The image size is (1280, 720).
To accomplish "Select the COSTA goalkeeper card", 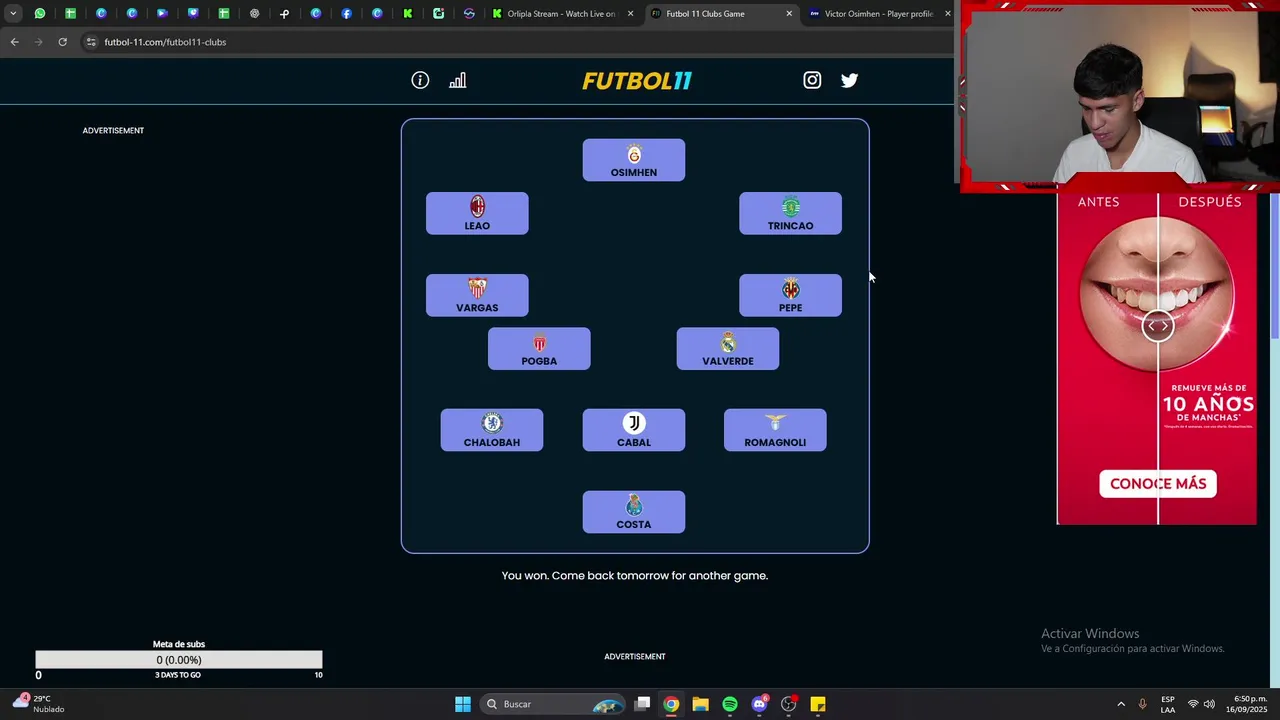I will pyautogui.click(x=634, y=512).
